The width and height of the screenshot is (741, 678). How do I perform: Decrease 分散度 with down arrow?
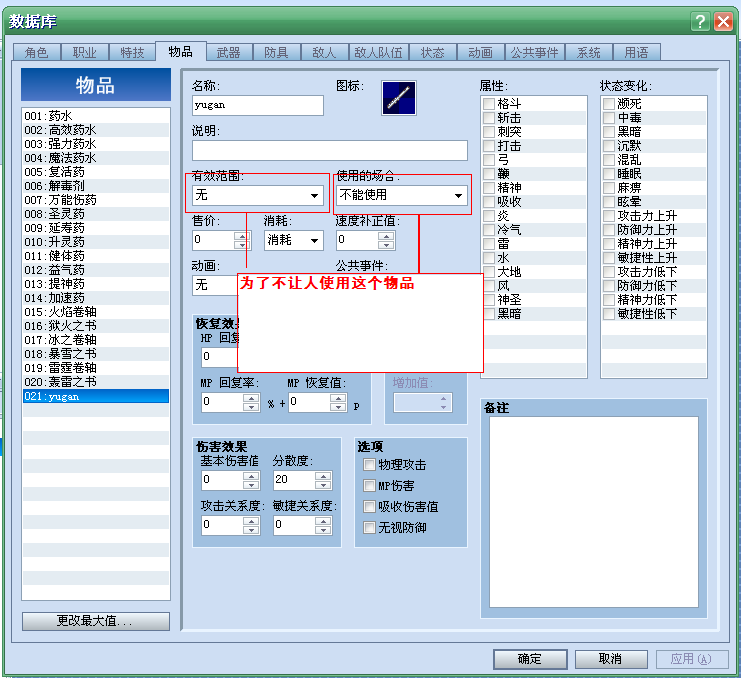coord(323,485)
